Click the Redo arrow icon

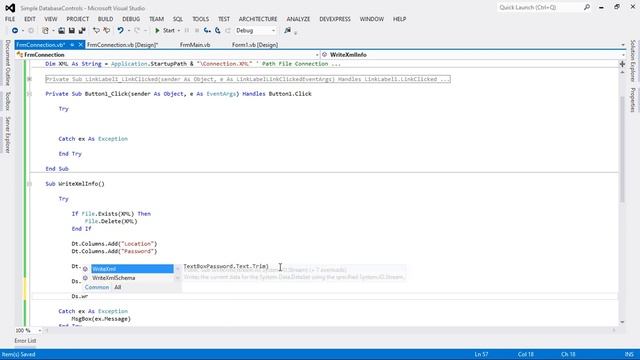pos(137,31)
